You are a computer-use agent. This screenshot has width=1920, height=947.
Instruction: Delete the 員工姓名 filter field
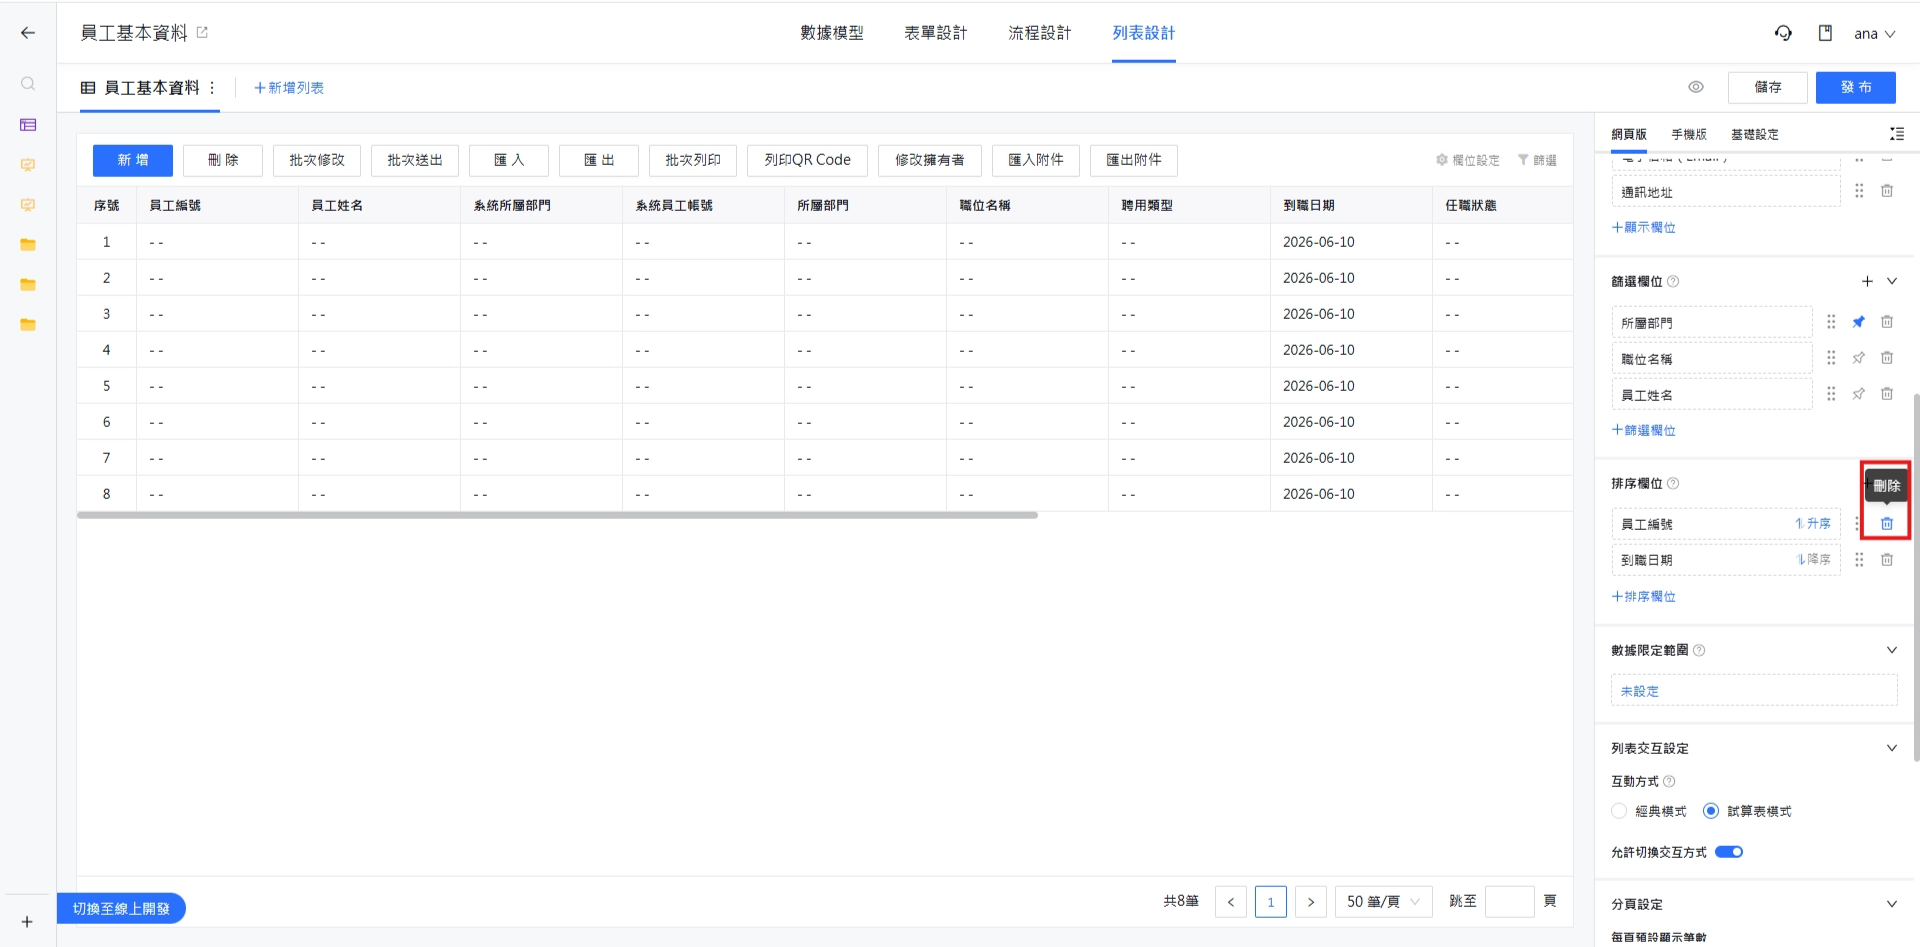[x=1887, y=394]
